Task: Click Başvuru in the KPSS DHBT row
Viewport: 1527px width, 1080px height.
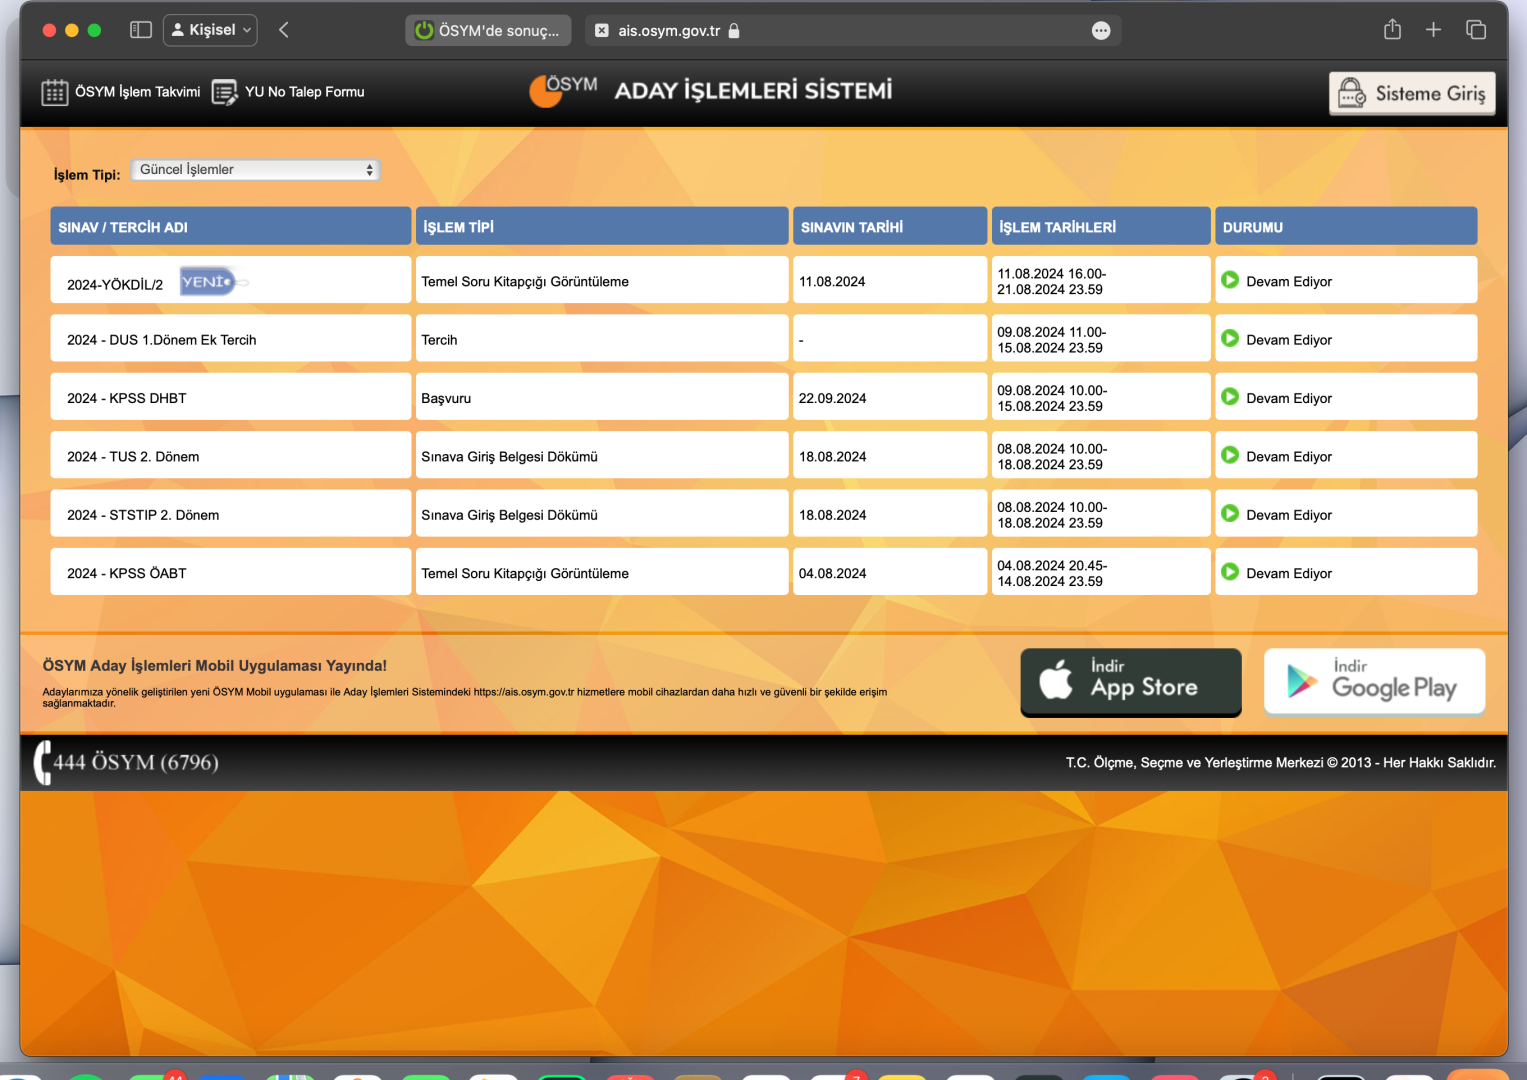Action: 446,398
